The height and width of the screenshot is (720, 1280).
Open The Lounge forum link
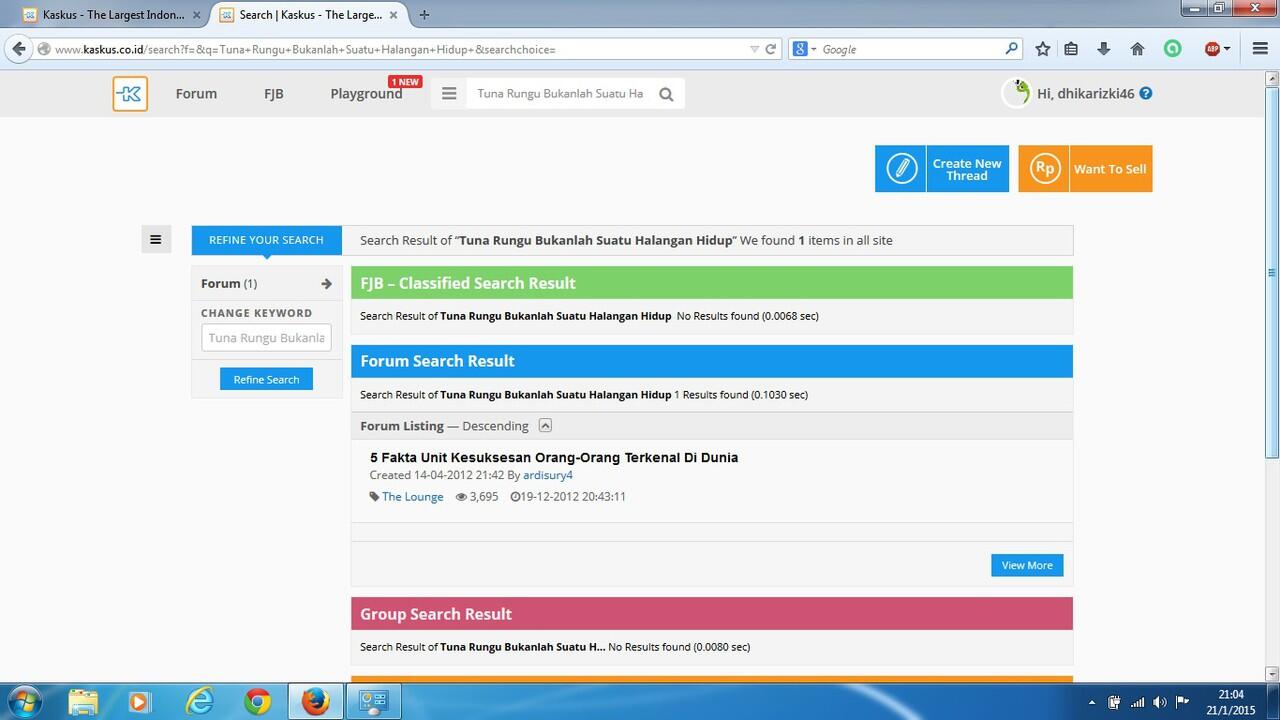(412, 496)
